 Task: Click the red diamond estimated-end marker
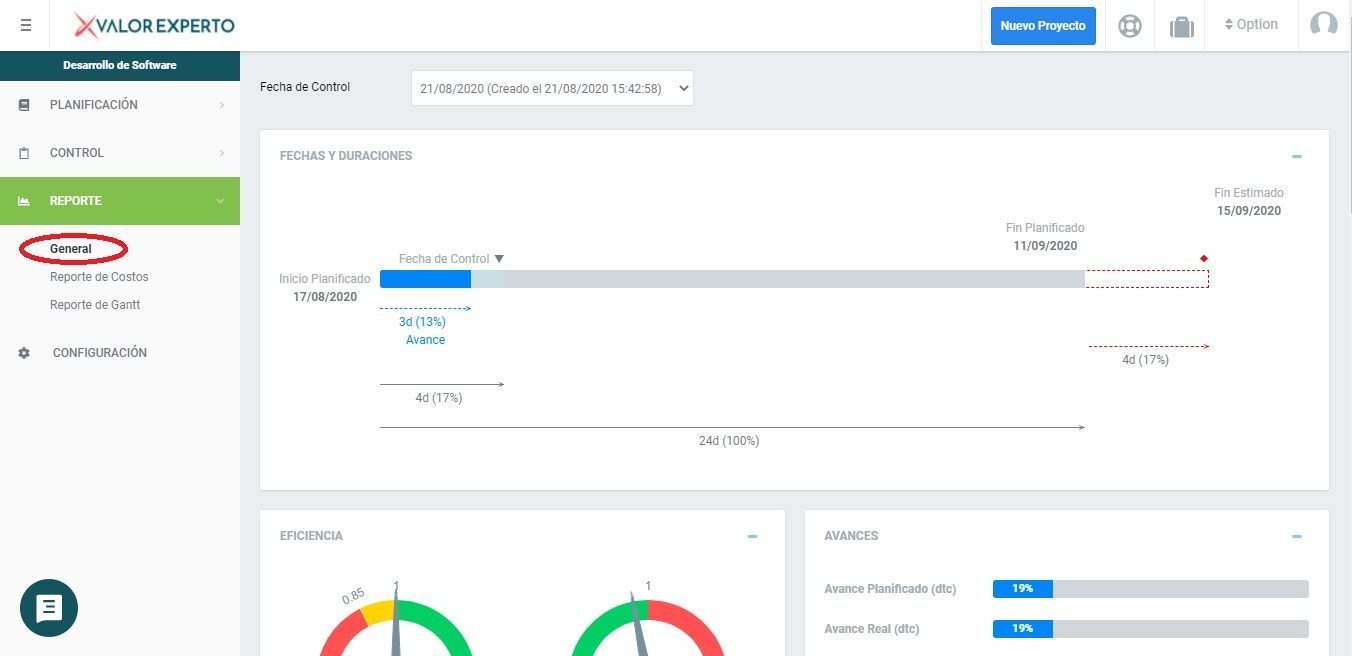[1204, 258]
